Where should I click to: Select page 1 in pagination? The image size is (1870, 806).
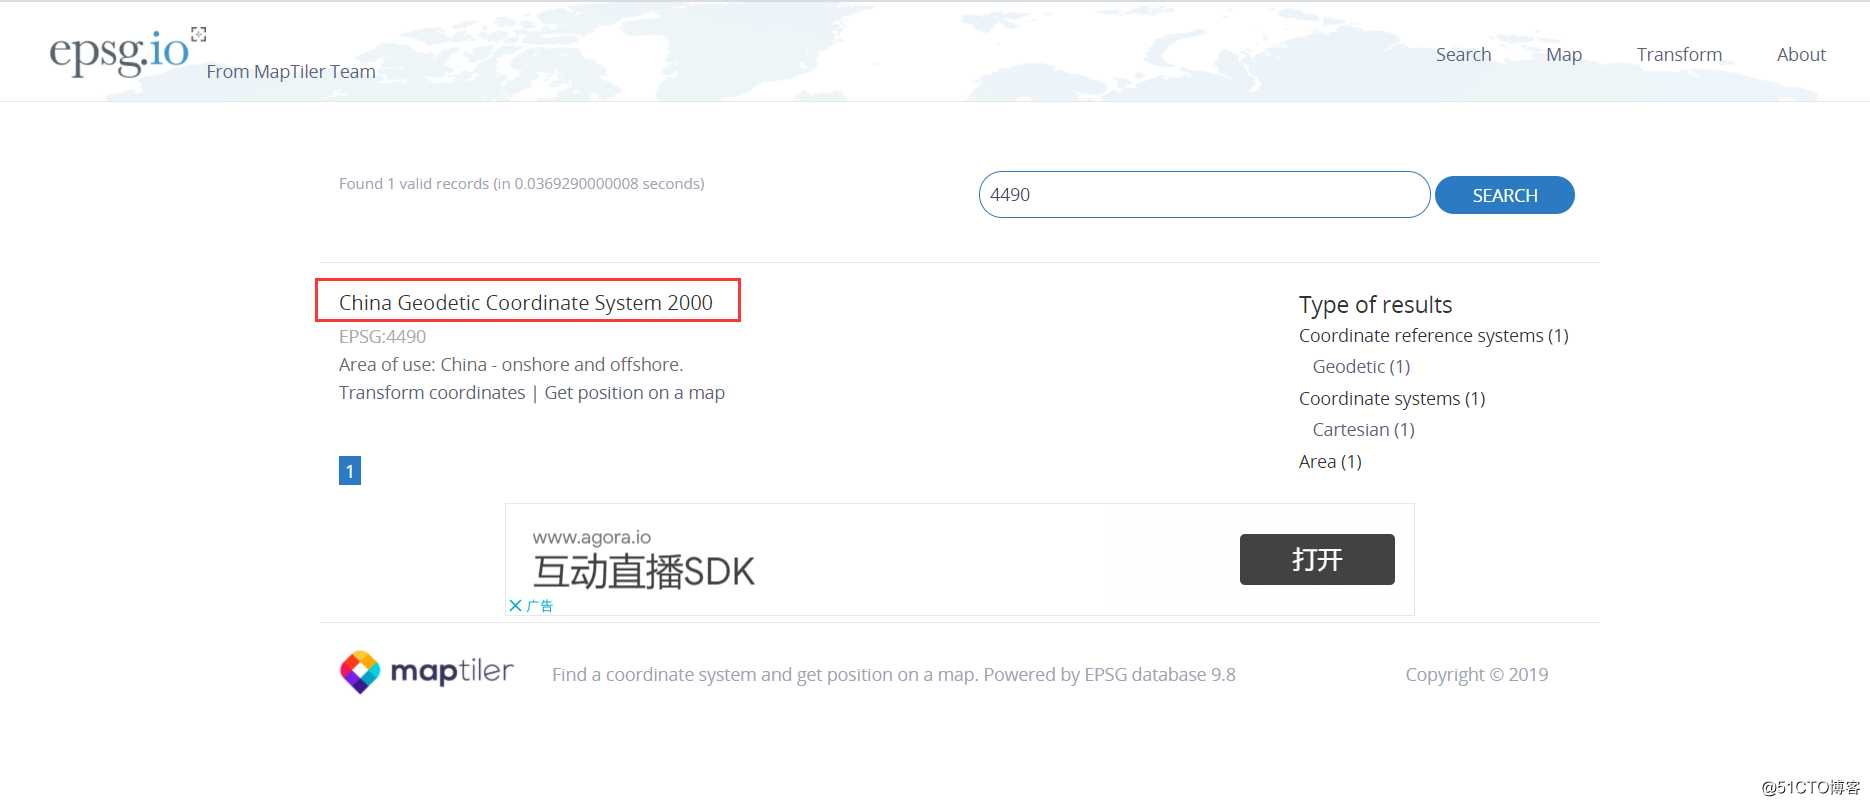coord(350,471)
